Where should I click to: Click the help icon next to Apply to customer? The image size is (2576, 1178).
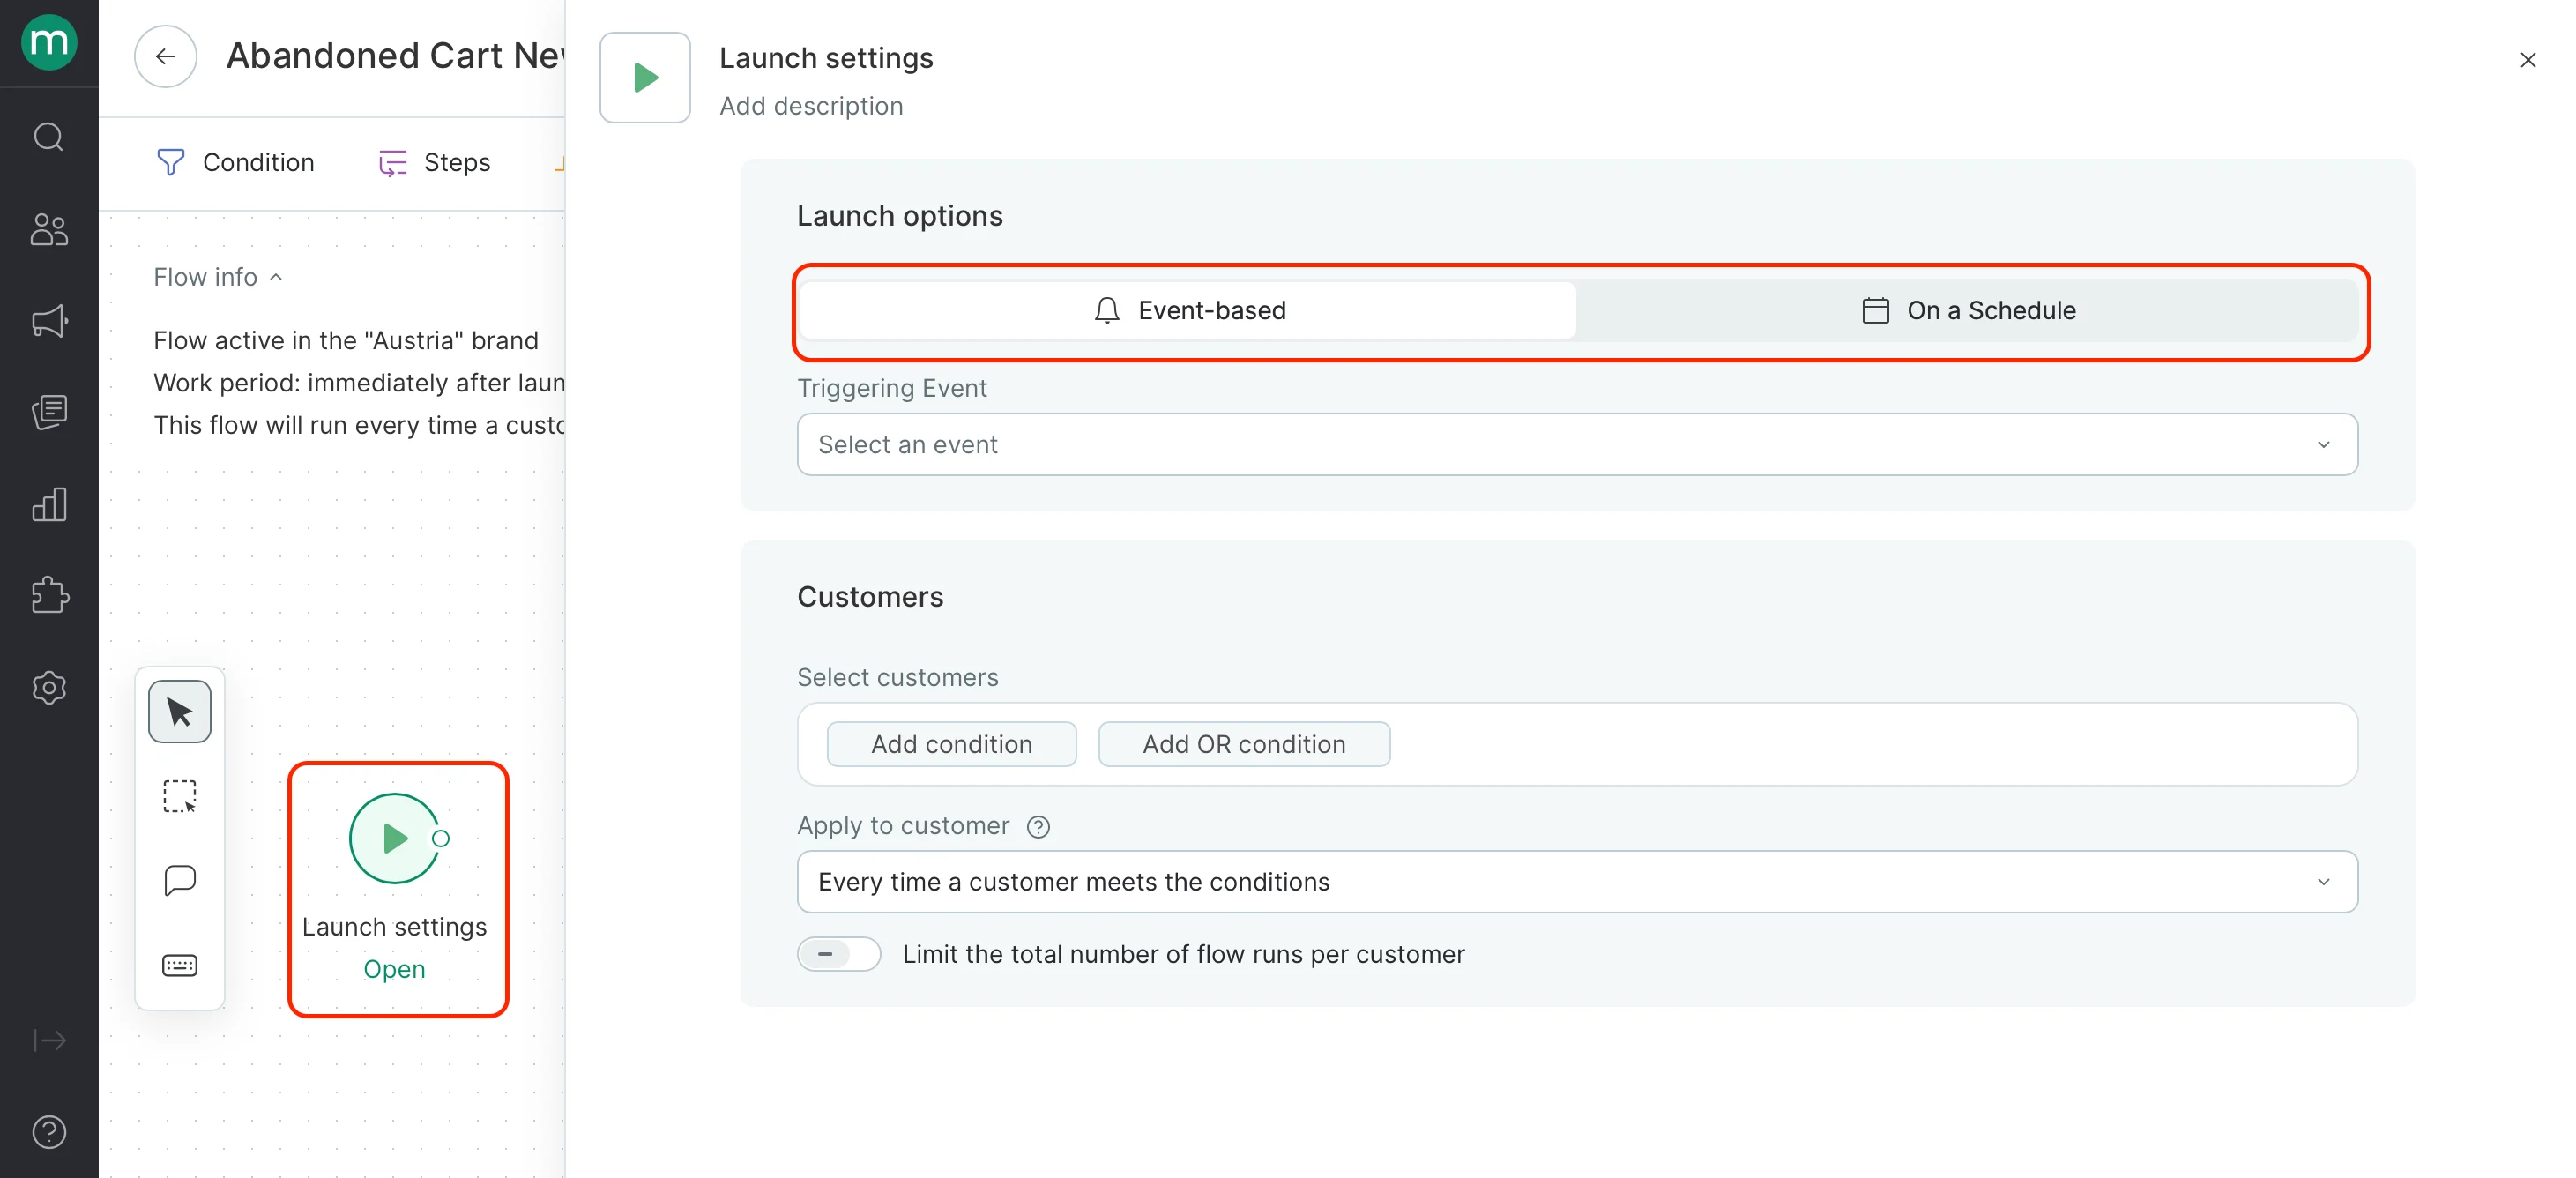(1038, 827)
